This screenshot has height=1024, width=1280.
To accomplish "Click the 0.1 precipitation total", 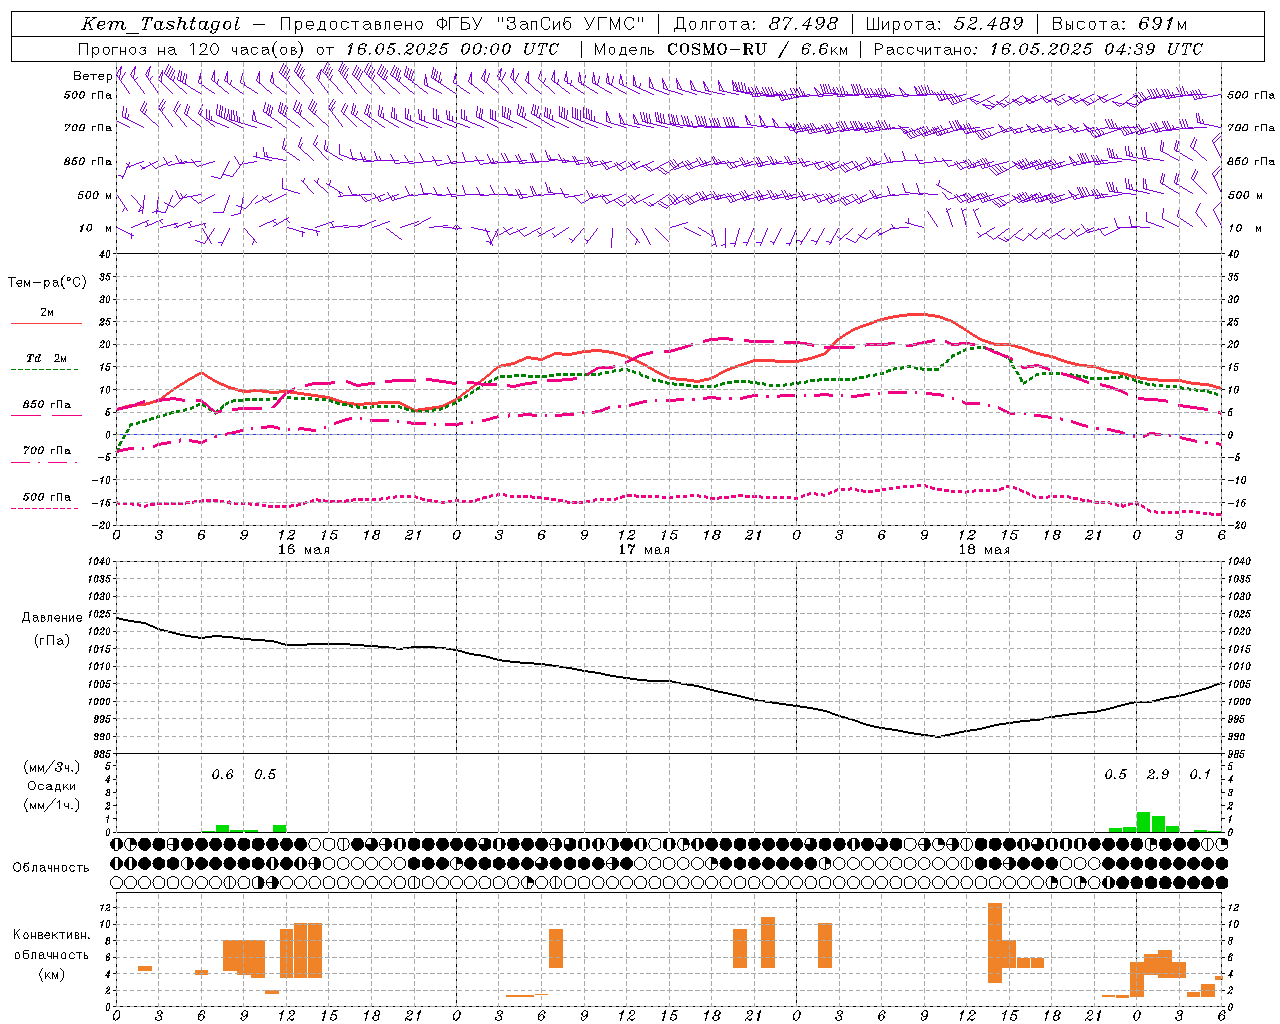I will click(1200, 775).
